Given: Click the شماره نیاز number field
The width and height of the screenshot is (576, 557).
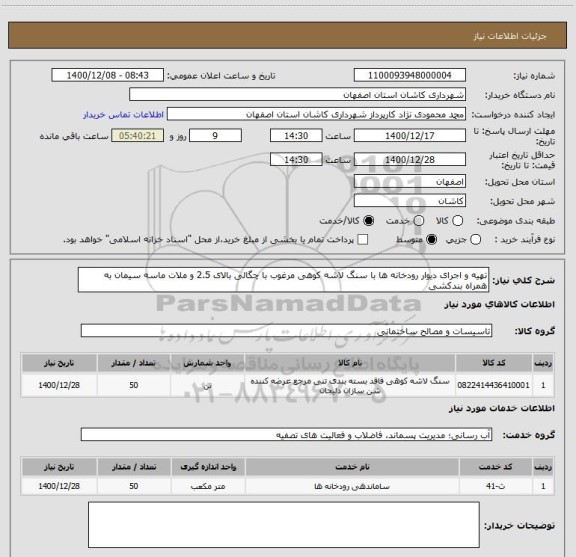Looking at the screenshot, I should point(410,75).
